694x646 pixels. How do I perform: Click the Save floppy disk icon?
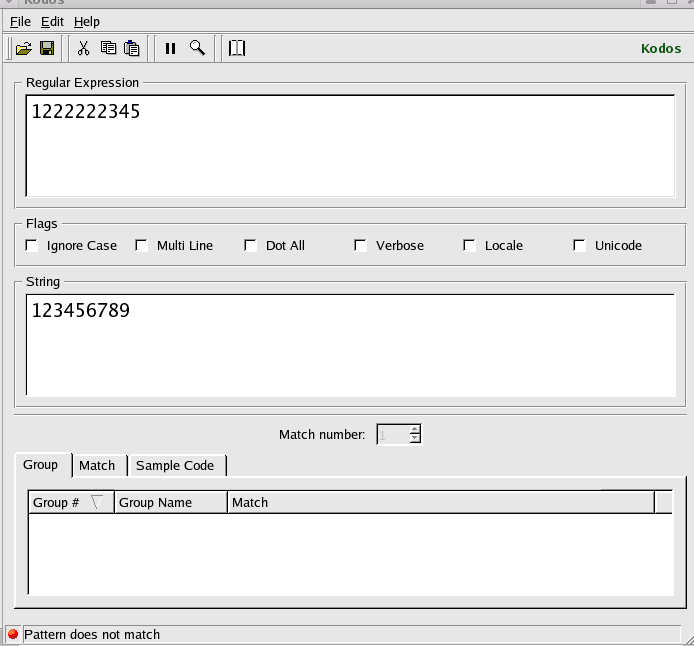pyautogui.click(x=47, y=48)
